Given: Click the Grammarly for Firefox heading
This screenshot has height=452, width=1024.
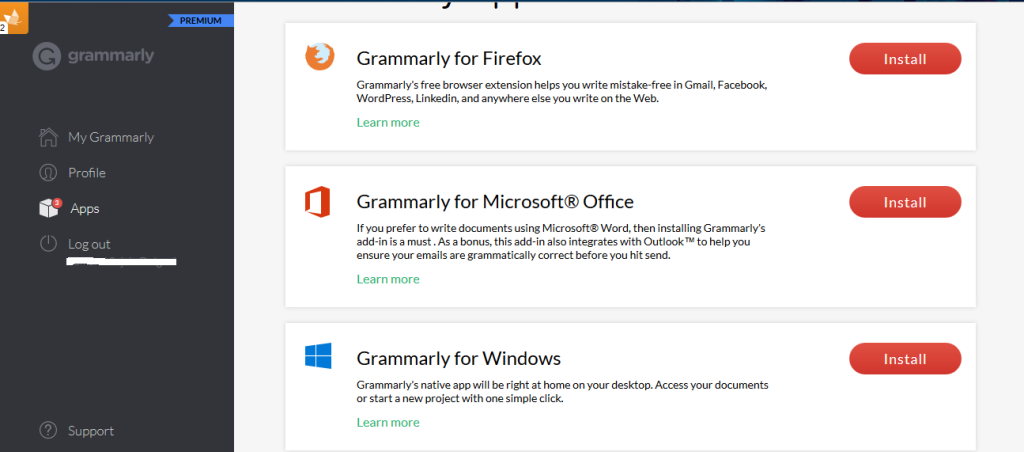Looking at the screenshot, I should (449, 59).
